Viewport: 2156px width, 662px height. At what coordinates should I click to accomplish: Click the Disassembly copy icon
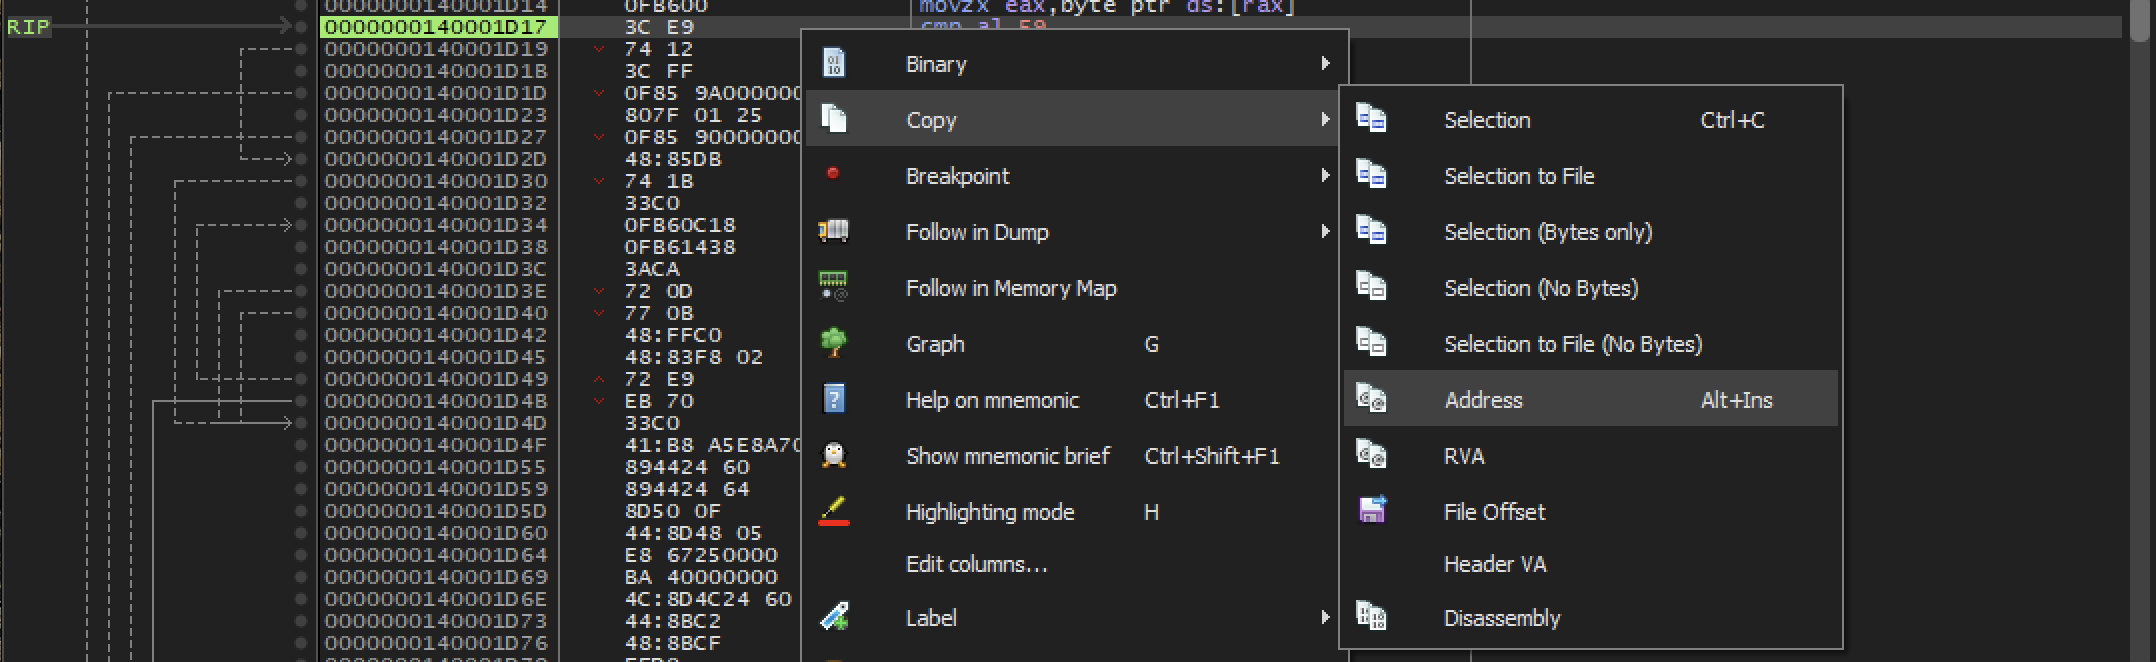[x=1371, y=616]
